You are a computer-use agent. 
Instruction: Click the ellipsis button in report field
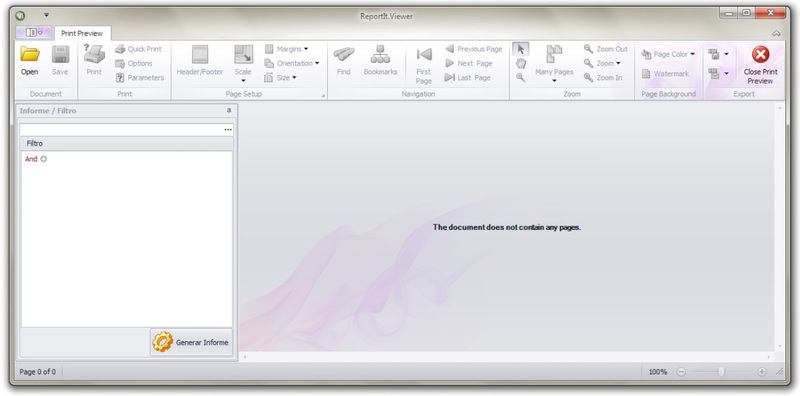pos(228,130)
